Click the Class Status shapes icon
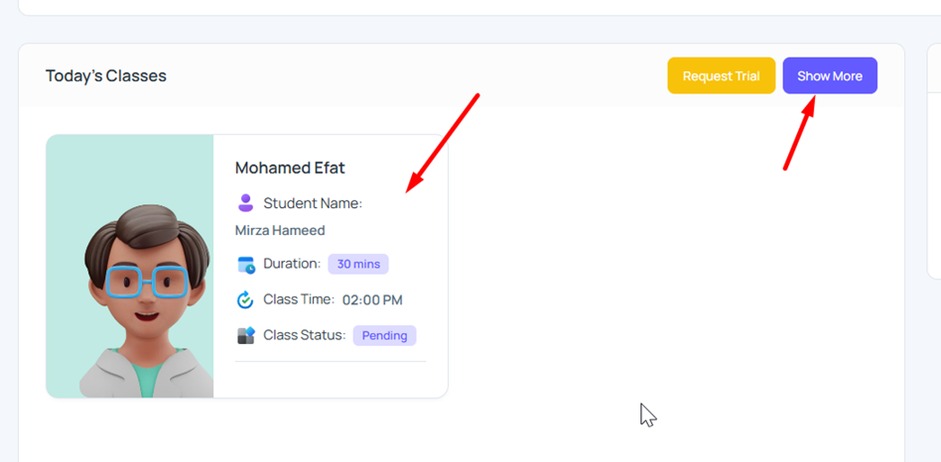 pos(246,335)
